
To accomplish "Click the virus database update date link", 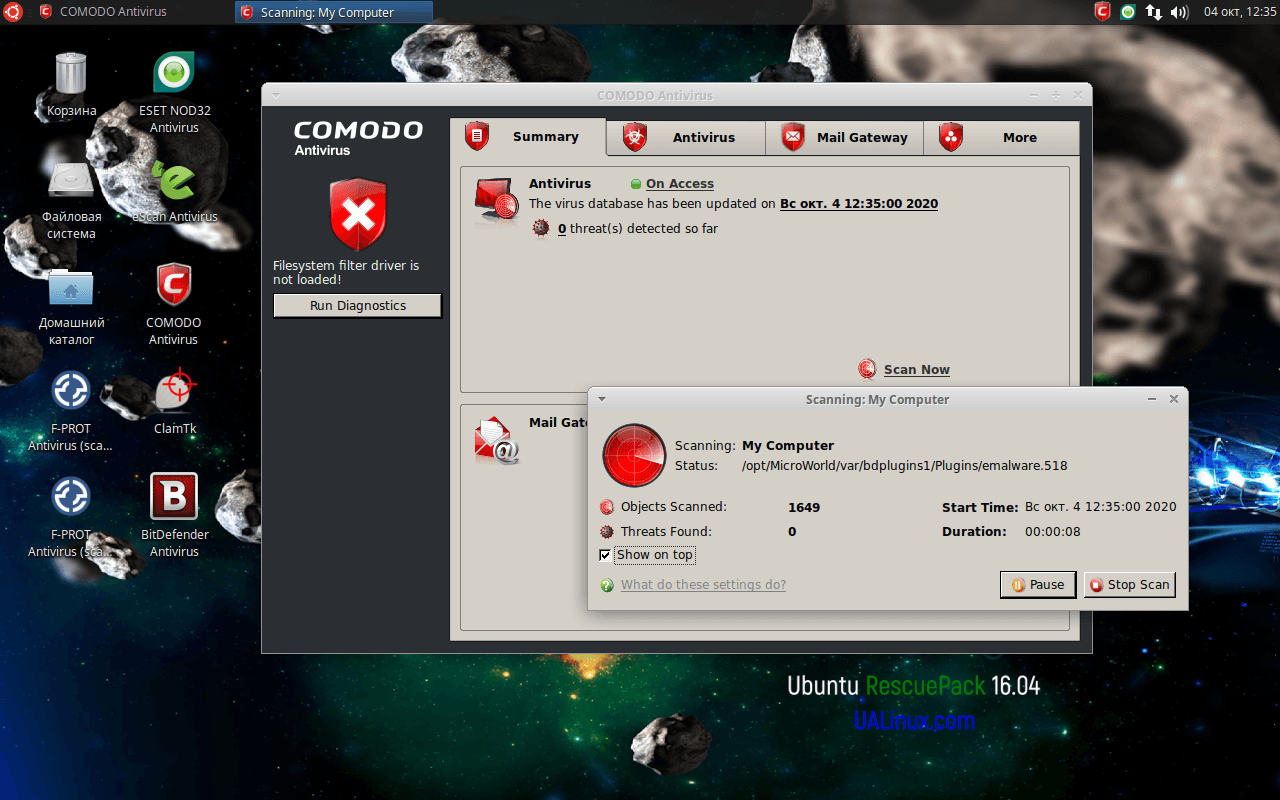I will coord(859,204).
